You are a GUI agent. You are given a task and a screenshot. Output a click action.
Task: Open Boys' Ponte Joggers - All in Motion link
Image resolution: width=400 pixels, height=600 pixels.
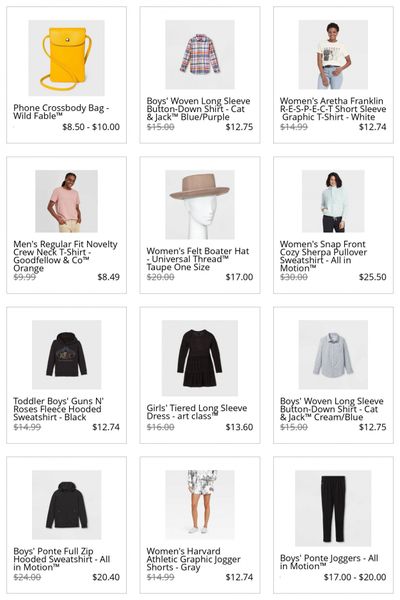pos(329,562)
